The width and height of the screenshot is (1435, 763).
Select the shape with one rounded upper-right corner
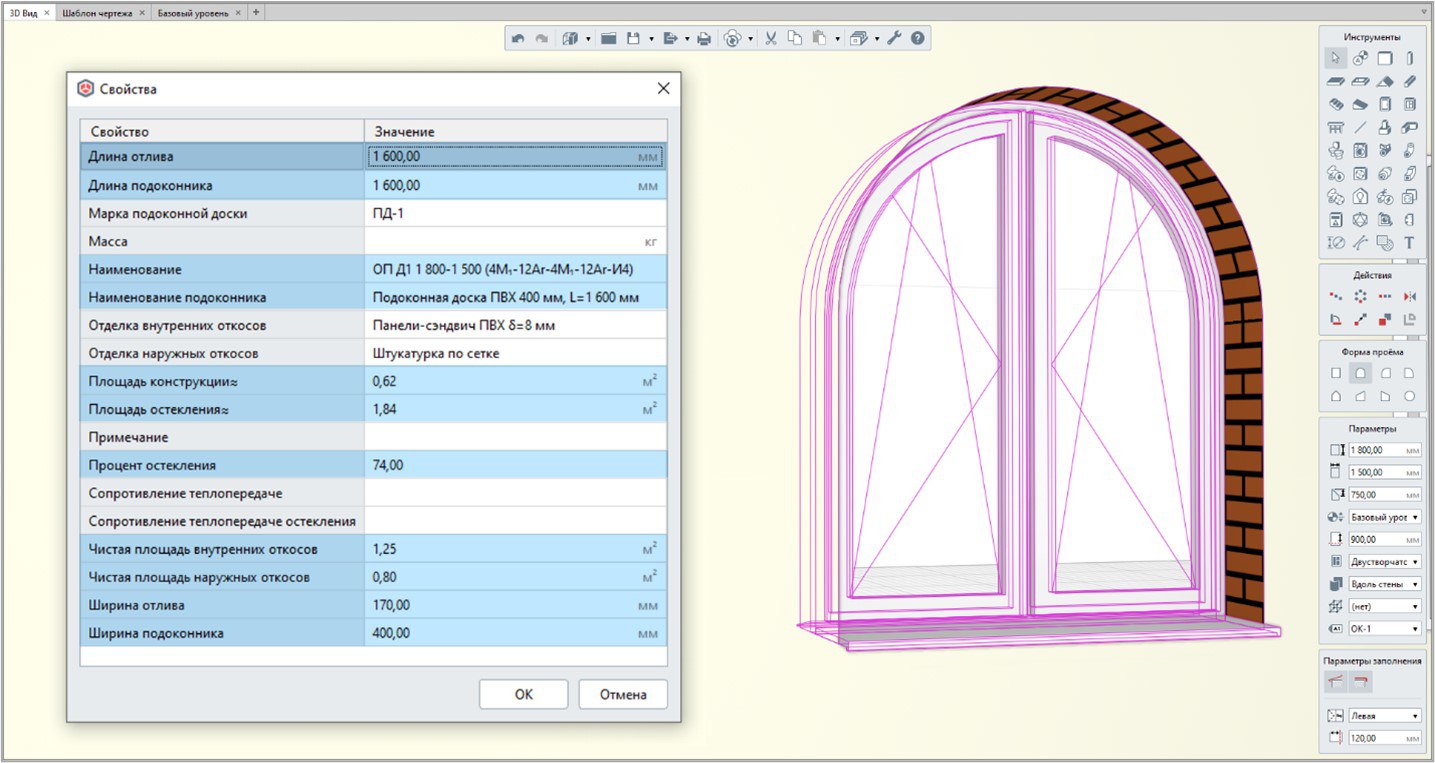[x=1410, y=372]
